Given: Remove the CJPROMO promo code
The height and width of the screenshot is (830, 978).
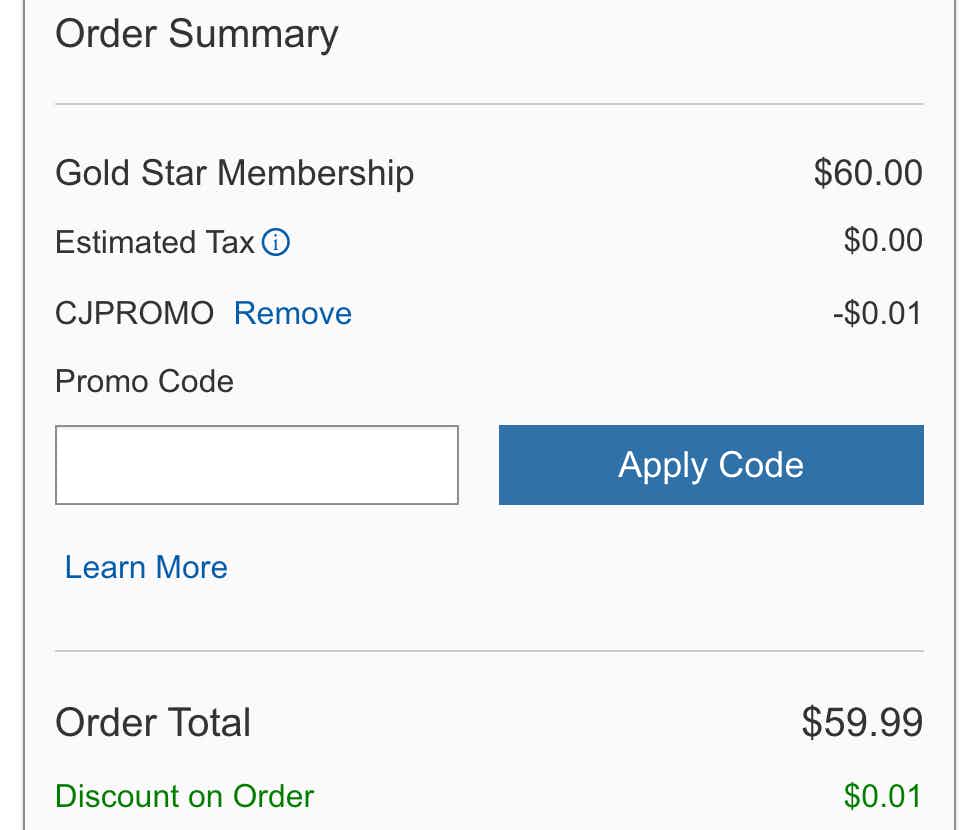Looking at the screenshot, I should (293, 314).
